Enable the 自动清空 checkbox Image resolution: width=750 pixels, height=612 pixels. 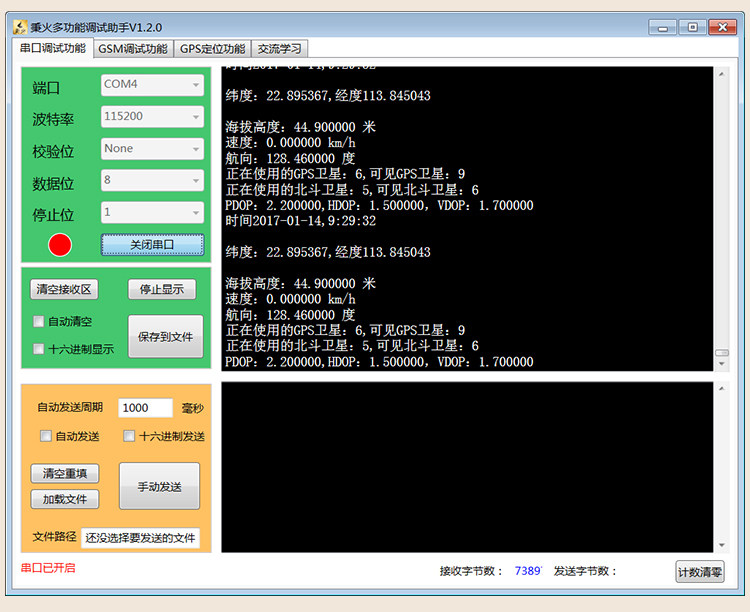click(x=39, y=322)
